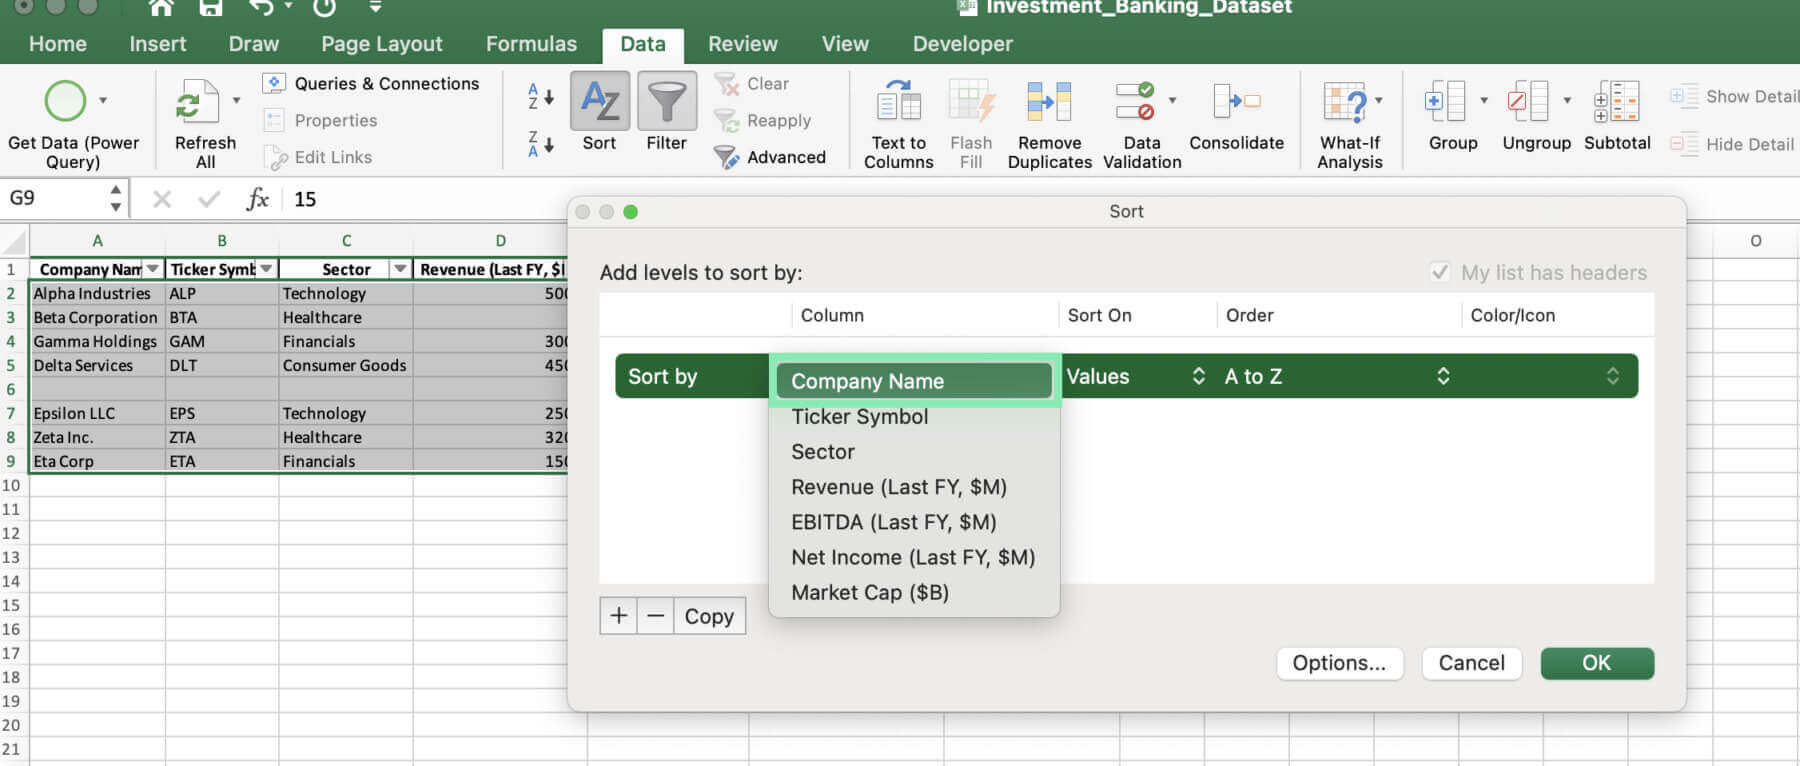Select Ticker Symbol in column list
Image resolution: width=1800 pixels, height=766 pixels.
pos(914,417)
